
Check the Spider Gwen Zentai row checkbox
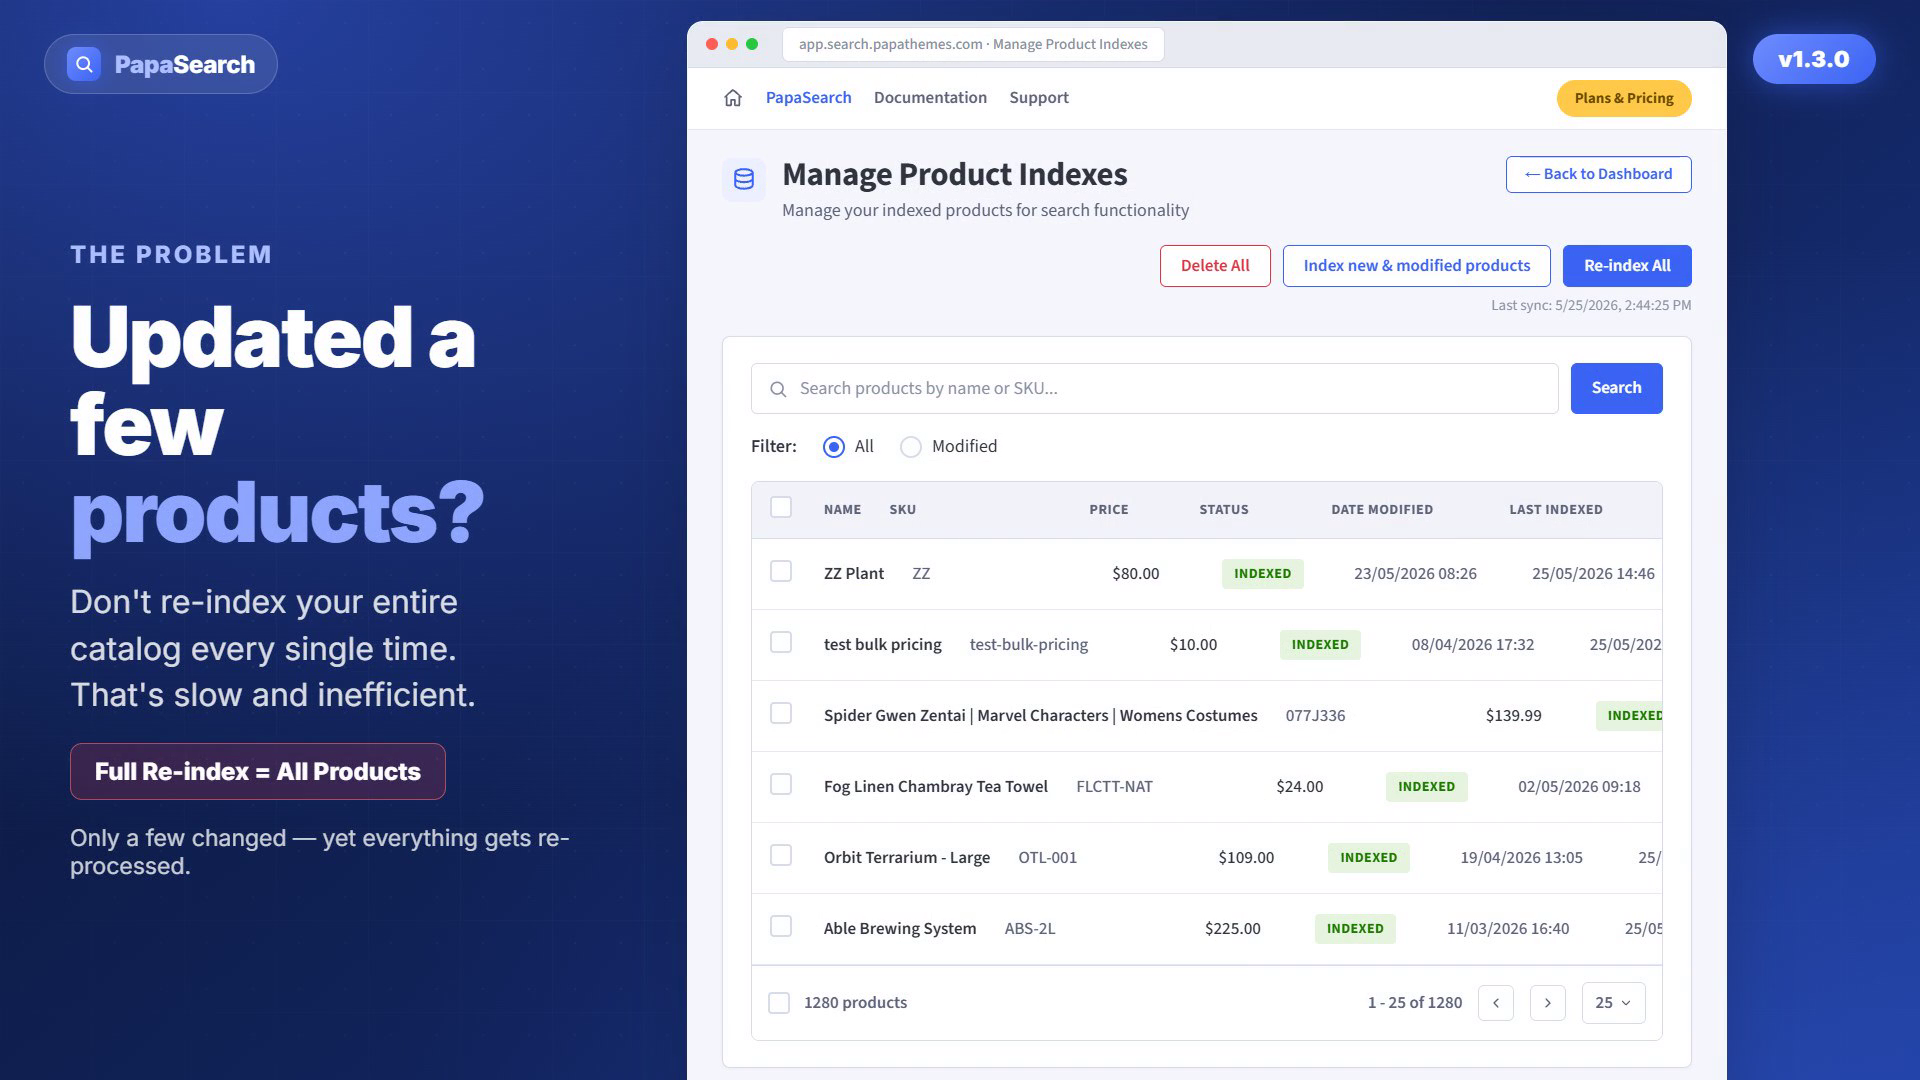tap(781, 713)
